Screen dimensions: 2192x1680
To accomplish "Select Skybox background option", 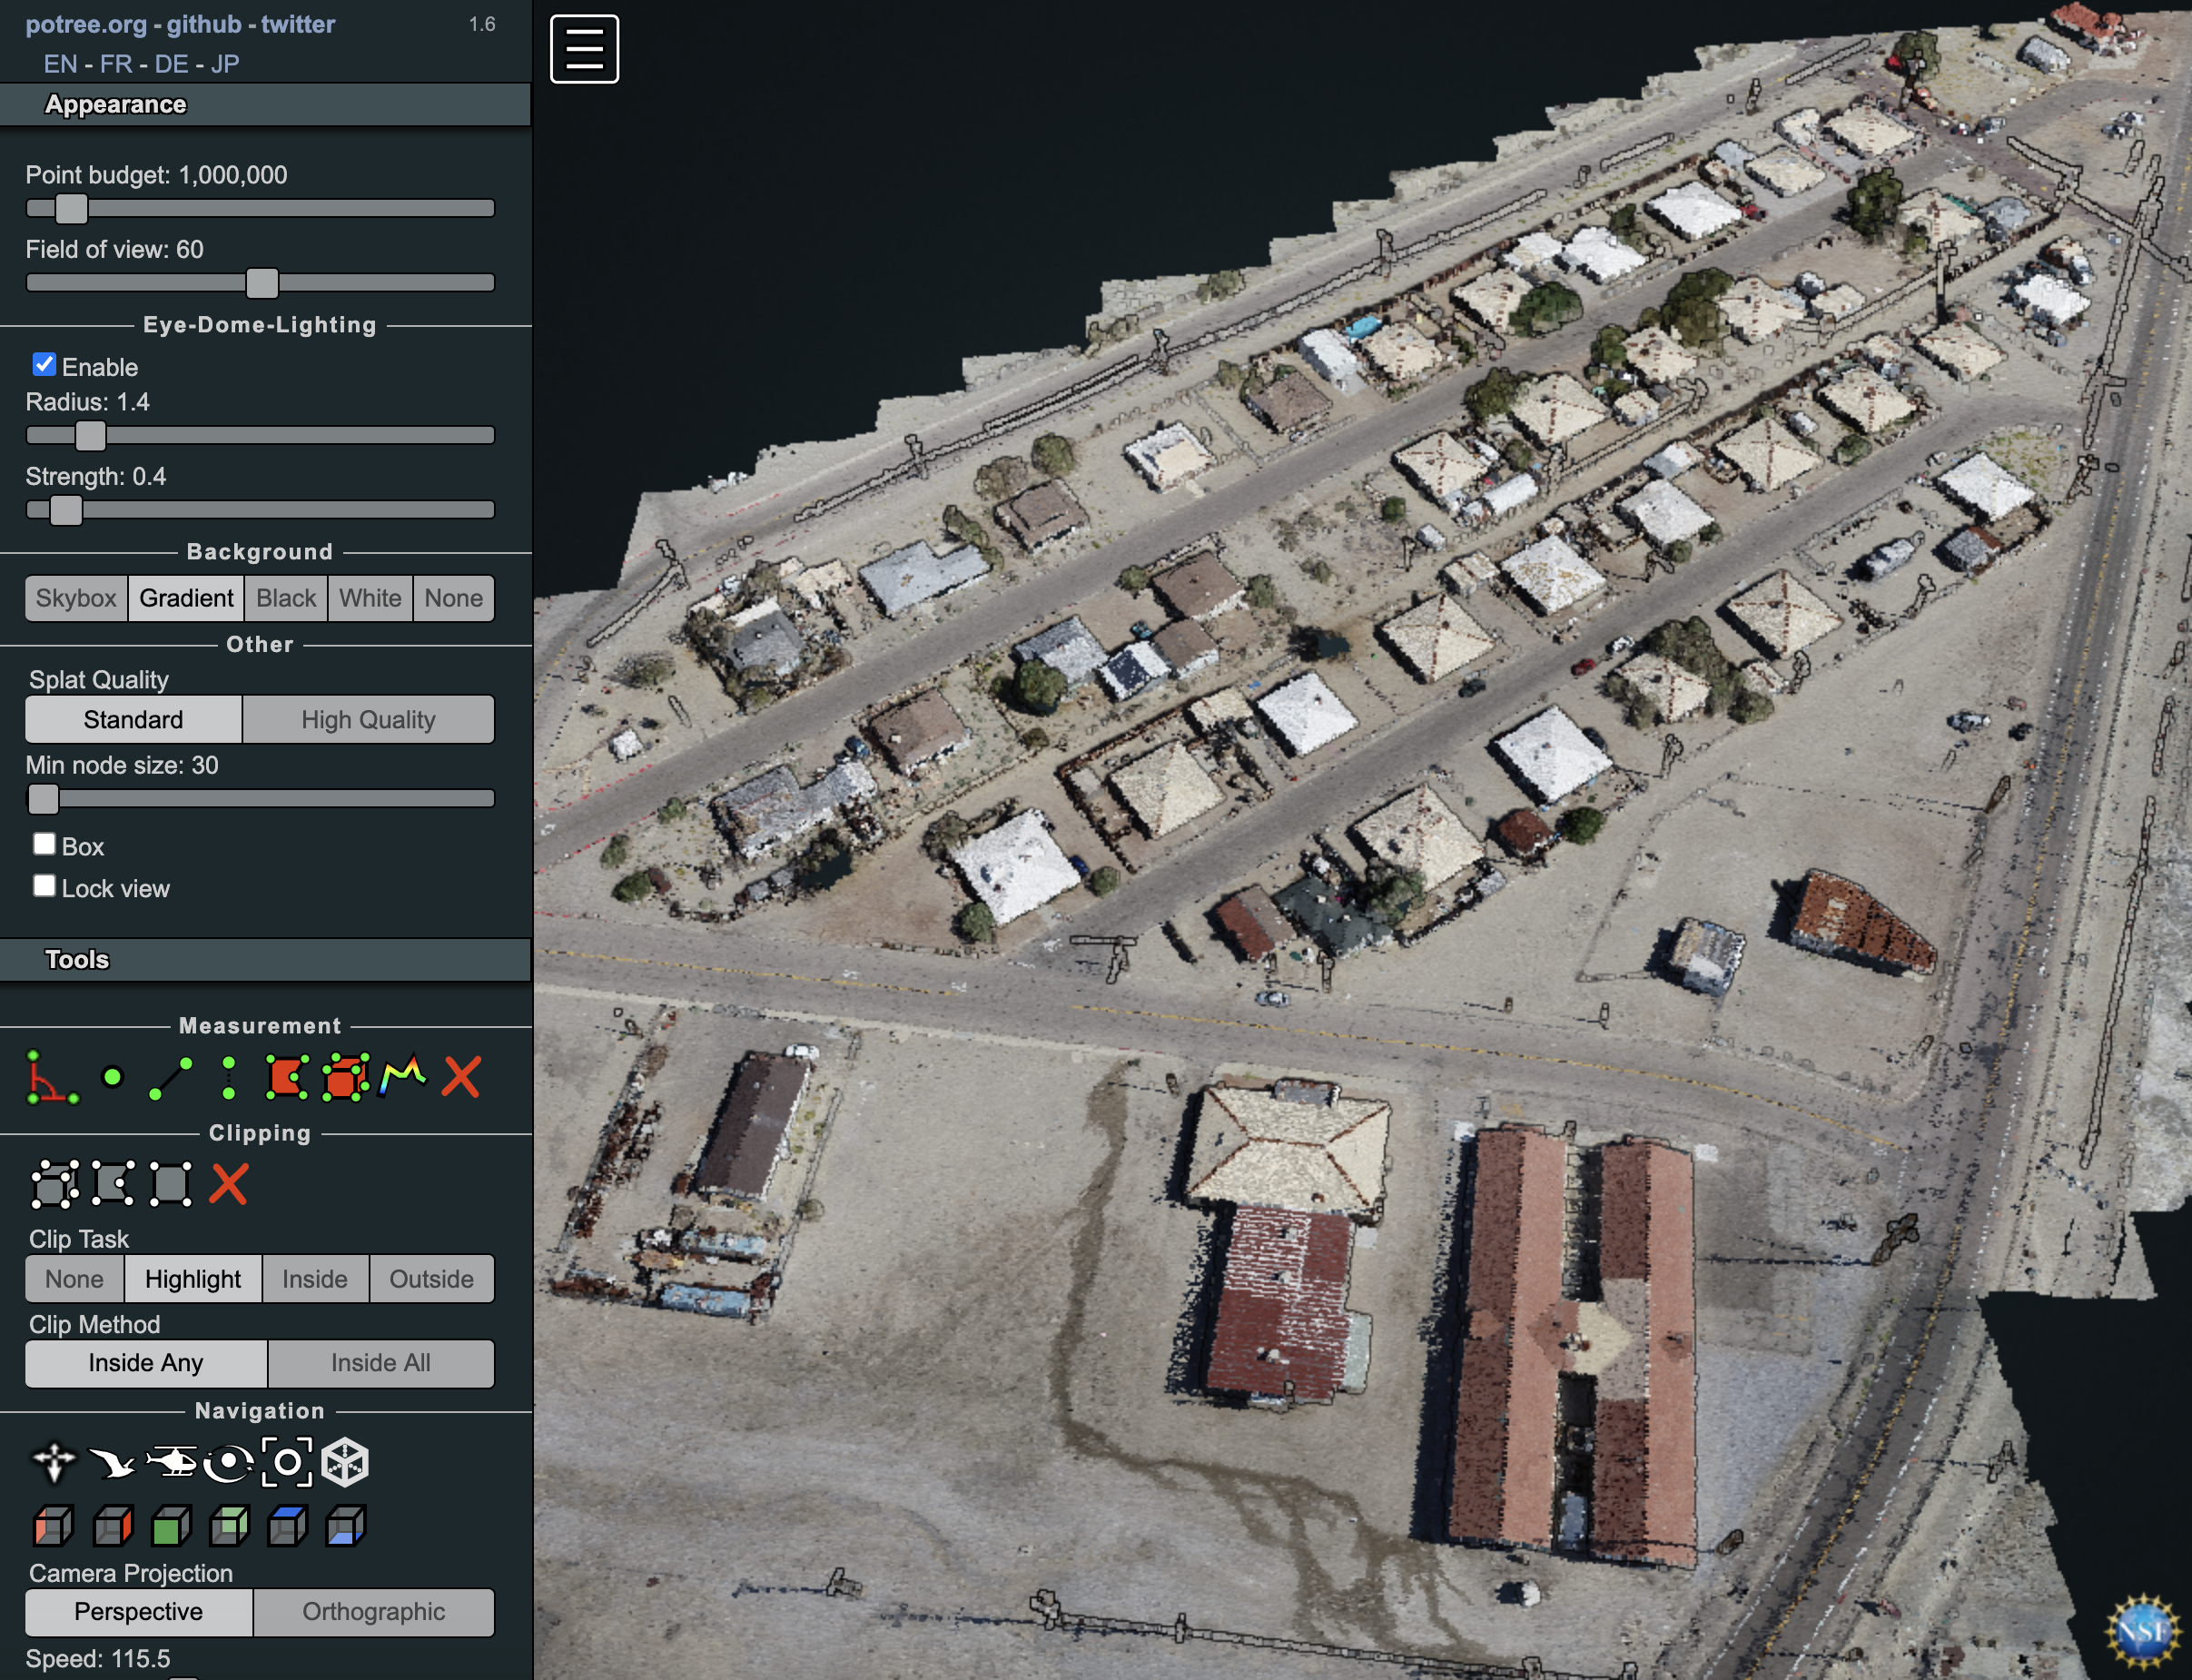I will click(76, 598).
